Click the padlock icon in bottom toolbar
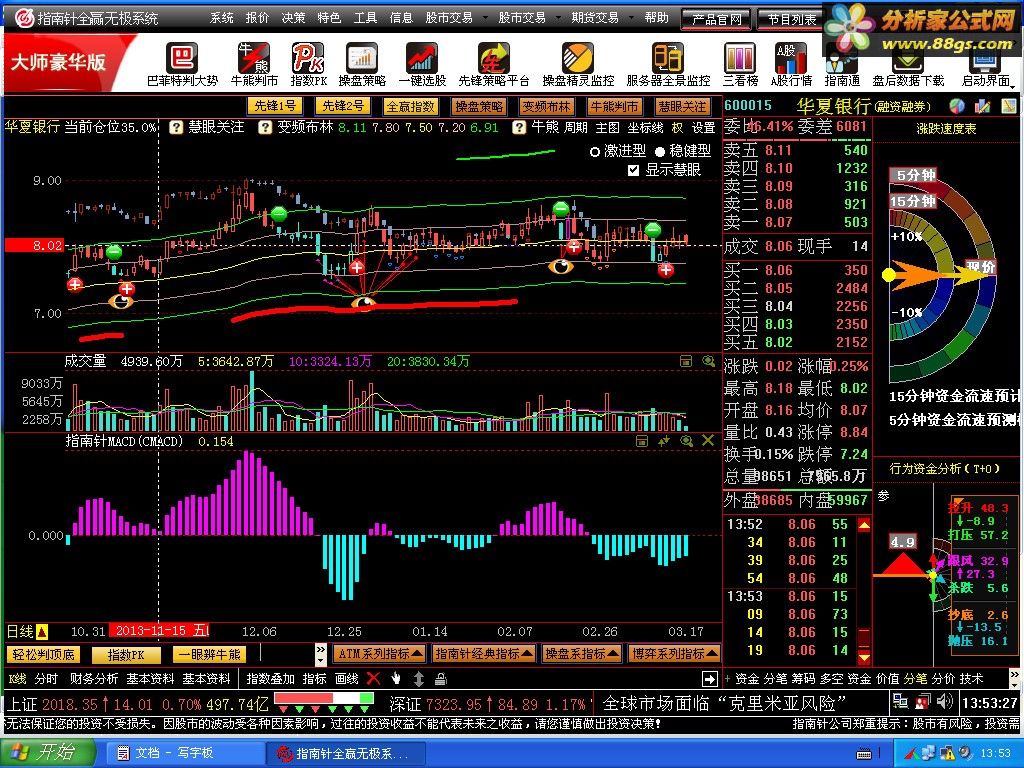 pos(441,679)
